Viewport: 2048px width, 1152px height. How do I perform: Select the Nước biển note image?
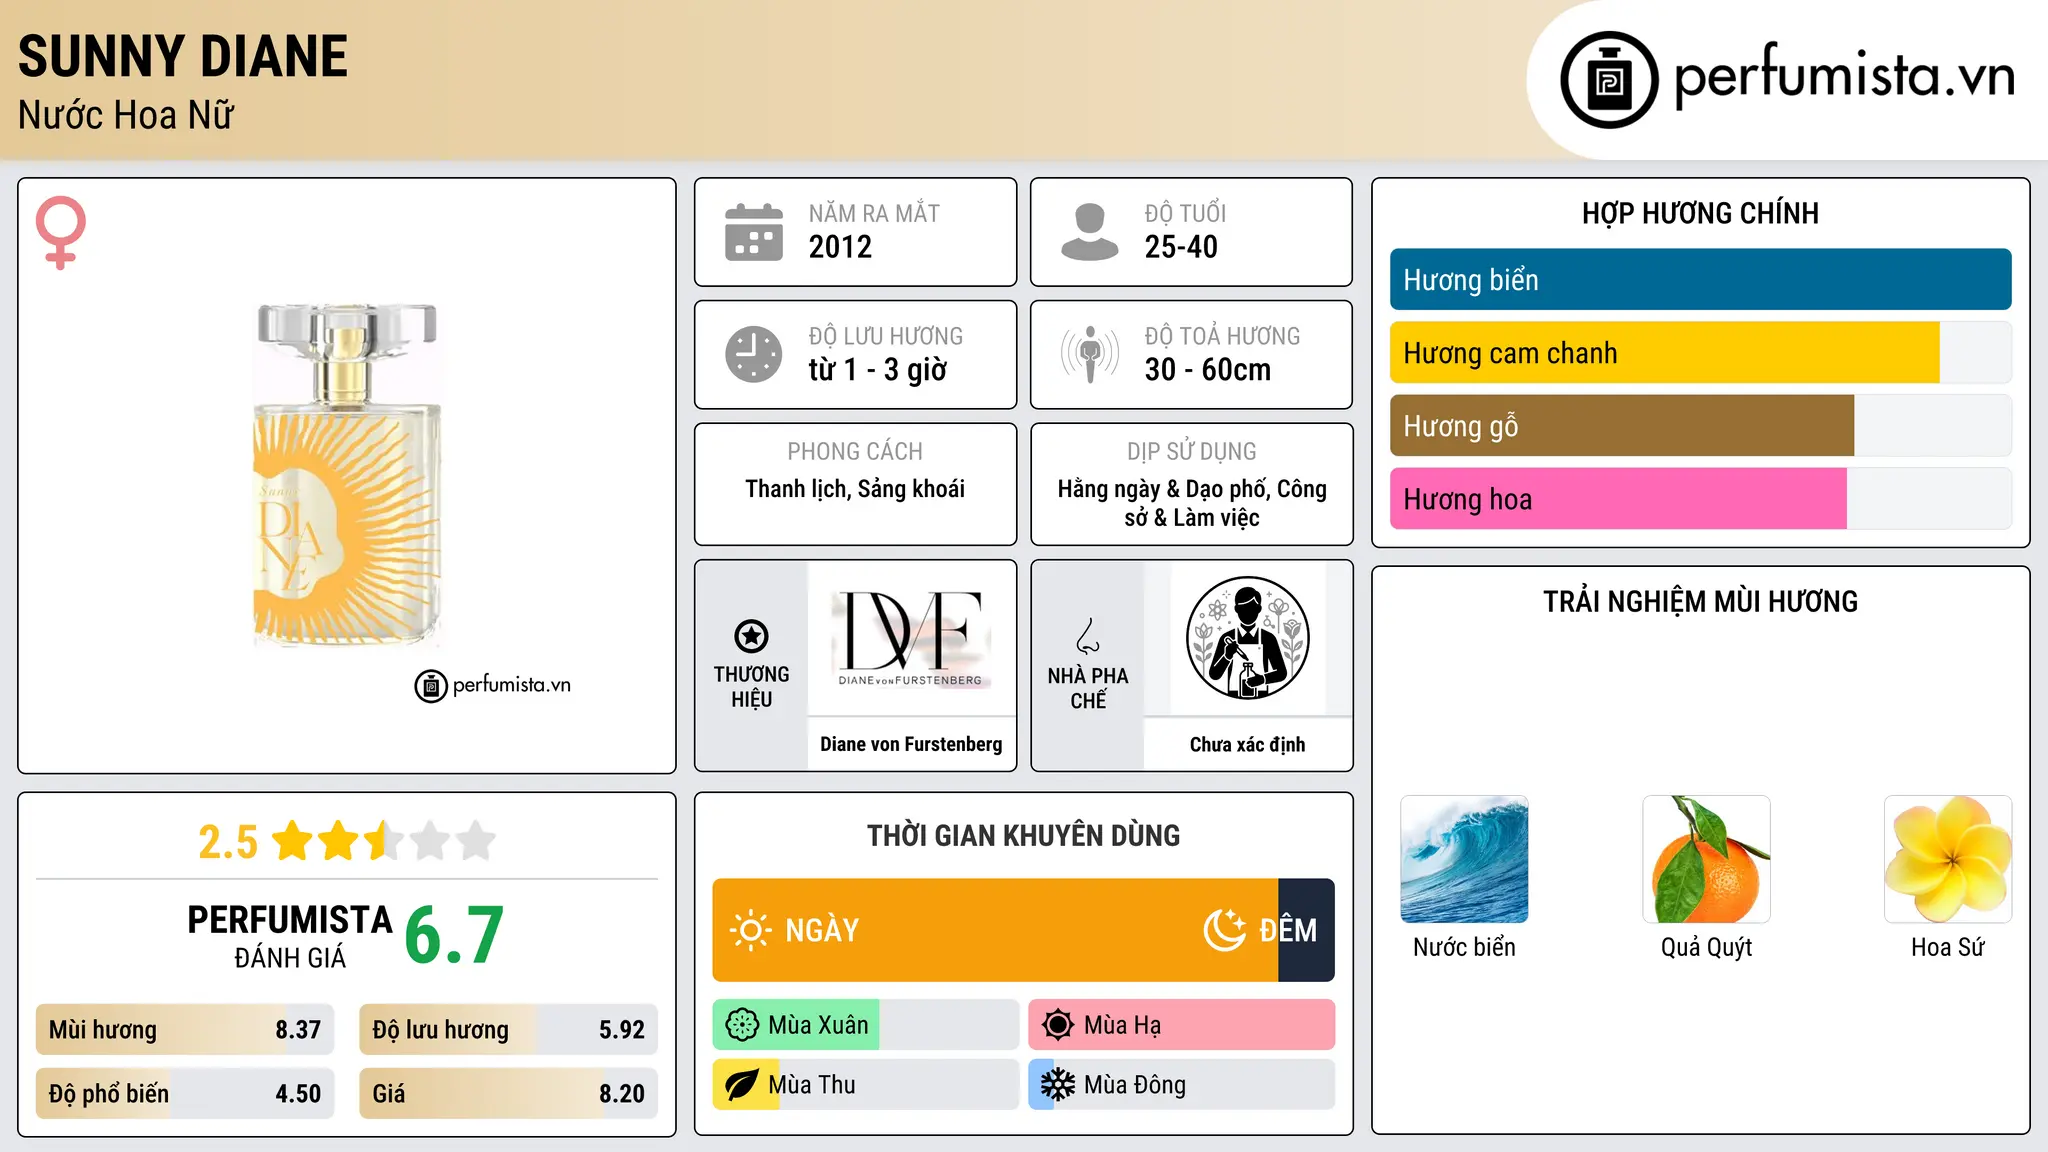point(1464,859)
